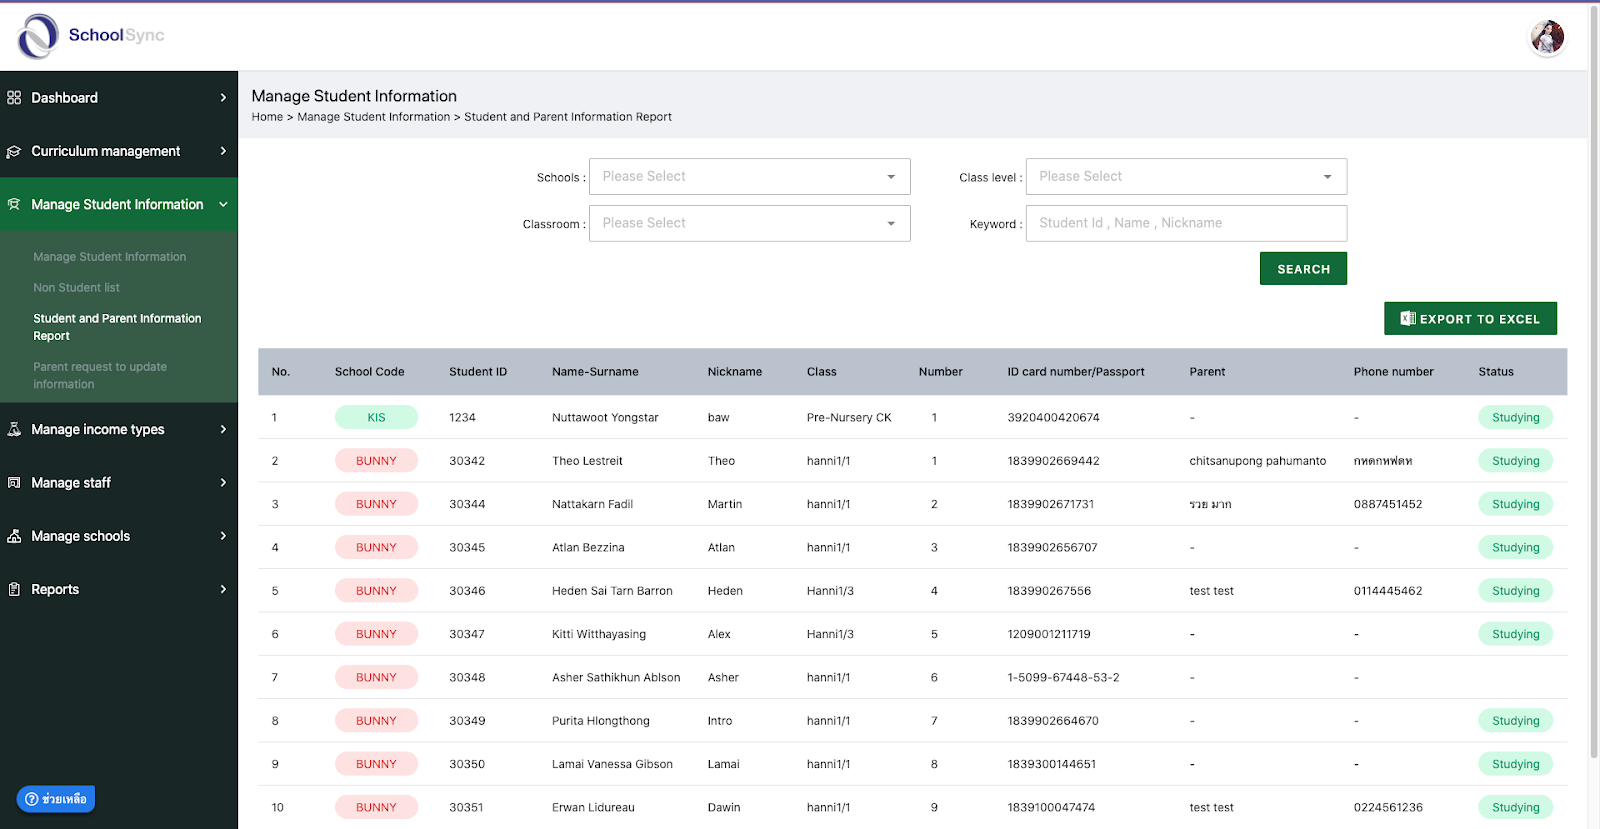Screen dimensions: 1600x829
Task: Click student ID 30347
Action: coord(467,634)
